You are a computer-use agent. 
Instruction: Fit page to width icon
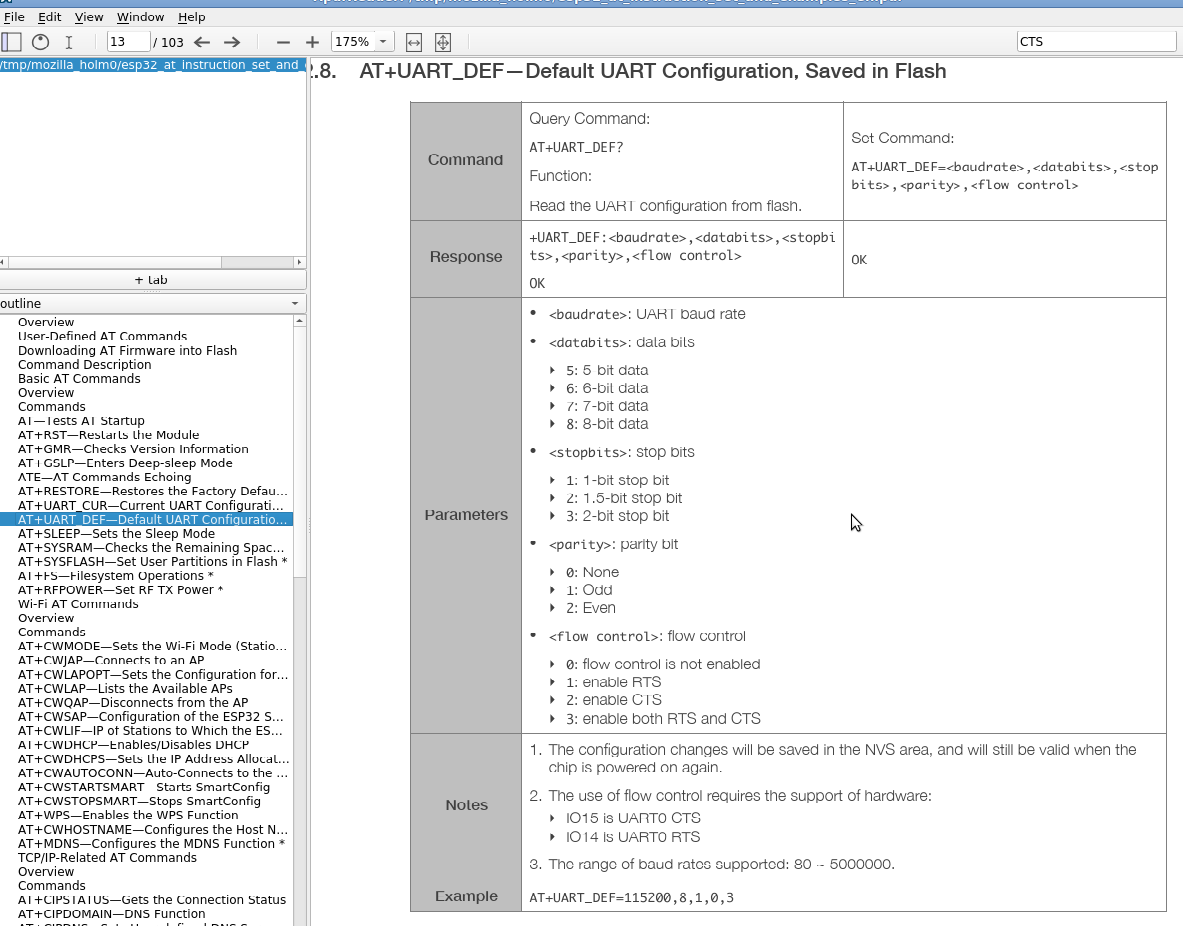coord(413,42)
